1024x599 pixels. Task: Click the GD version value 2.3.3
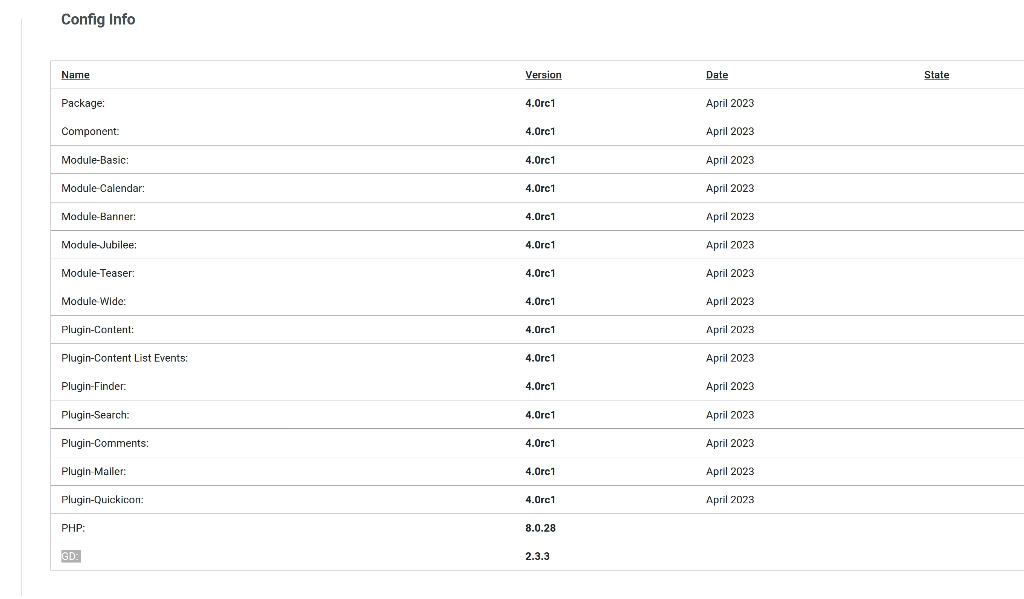pos(537,557)
